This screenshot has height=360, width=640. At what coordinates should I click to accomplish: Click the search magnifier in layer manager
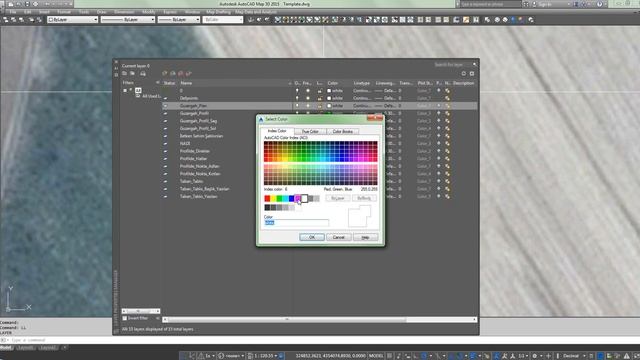[474, 64]
